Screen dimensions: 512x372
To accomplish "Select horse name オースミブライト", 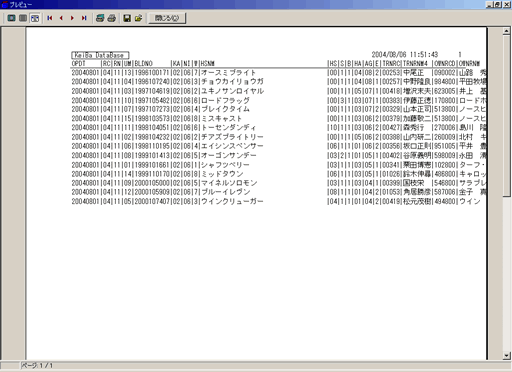I will (228, 73).
